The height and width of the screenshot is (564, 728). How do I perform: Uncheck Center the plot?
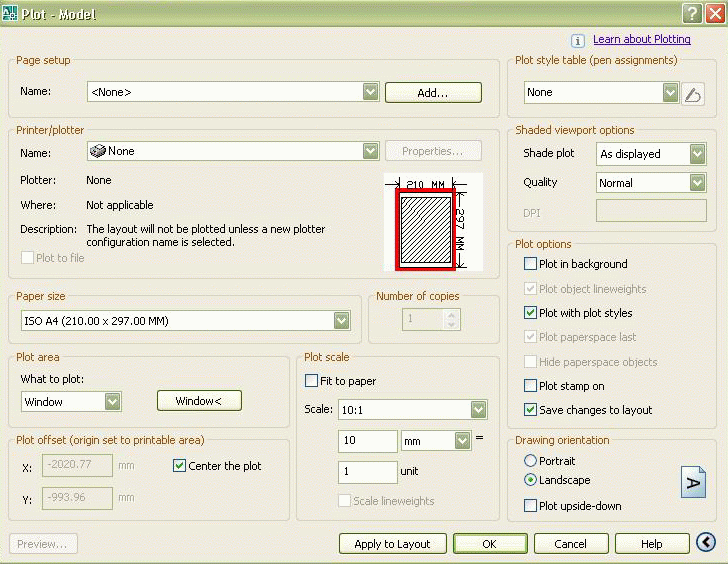[x=179, y=466]
